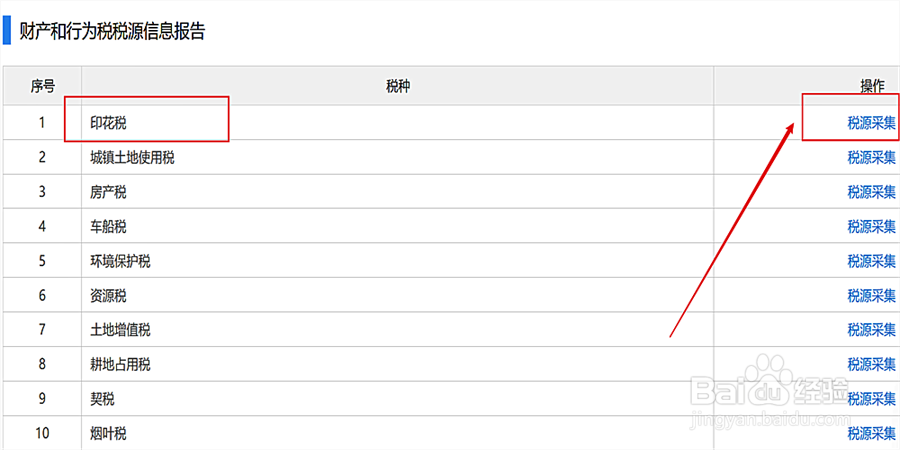
Task: Open 税源采集 for 城镇土地使用税
Action: click(x=871, y=157)
